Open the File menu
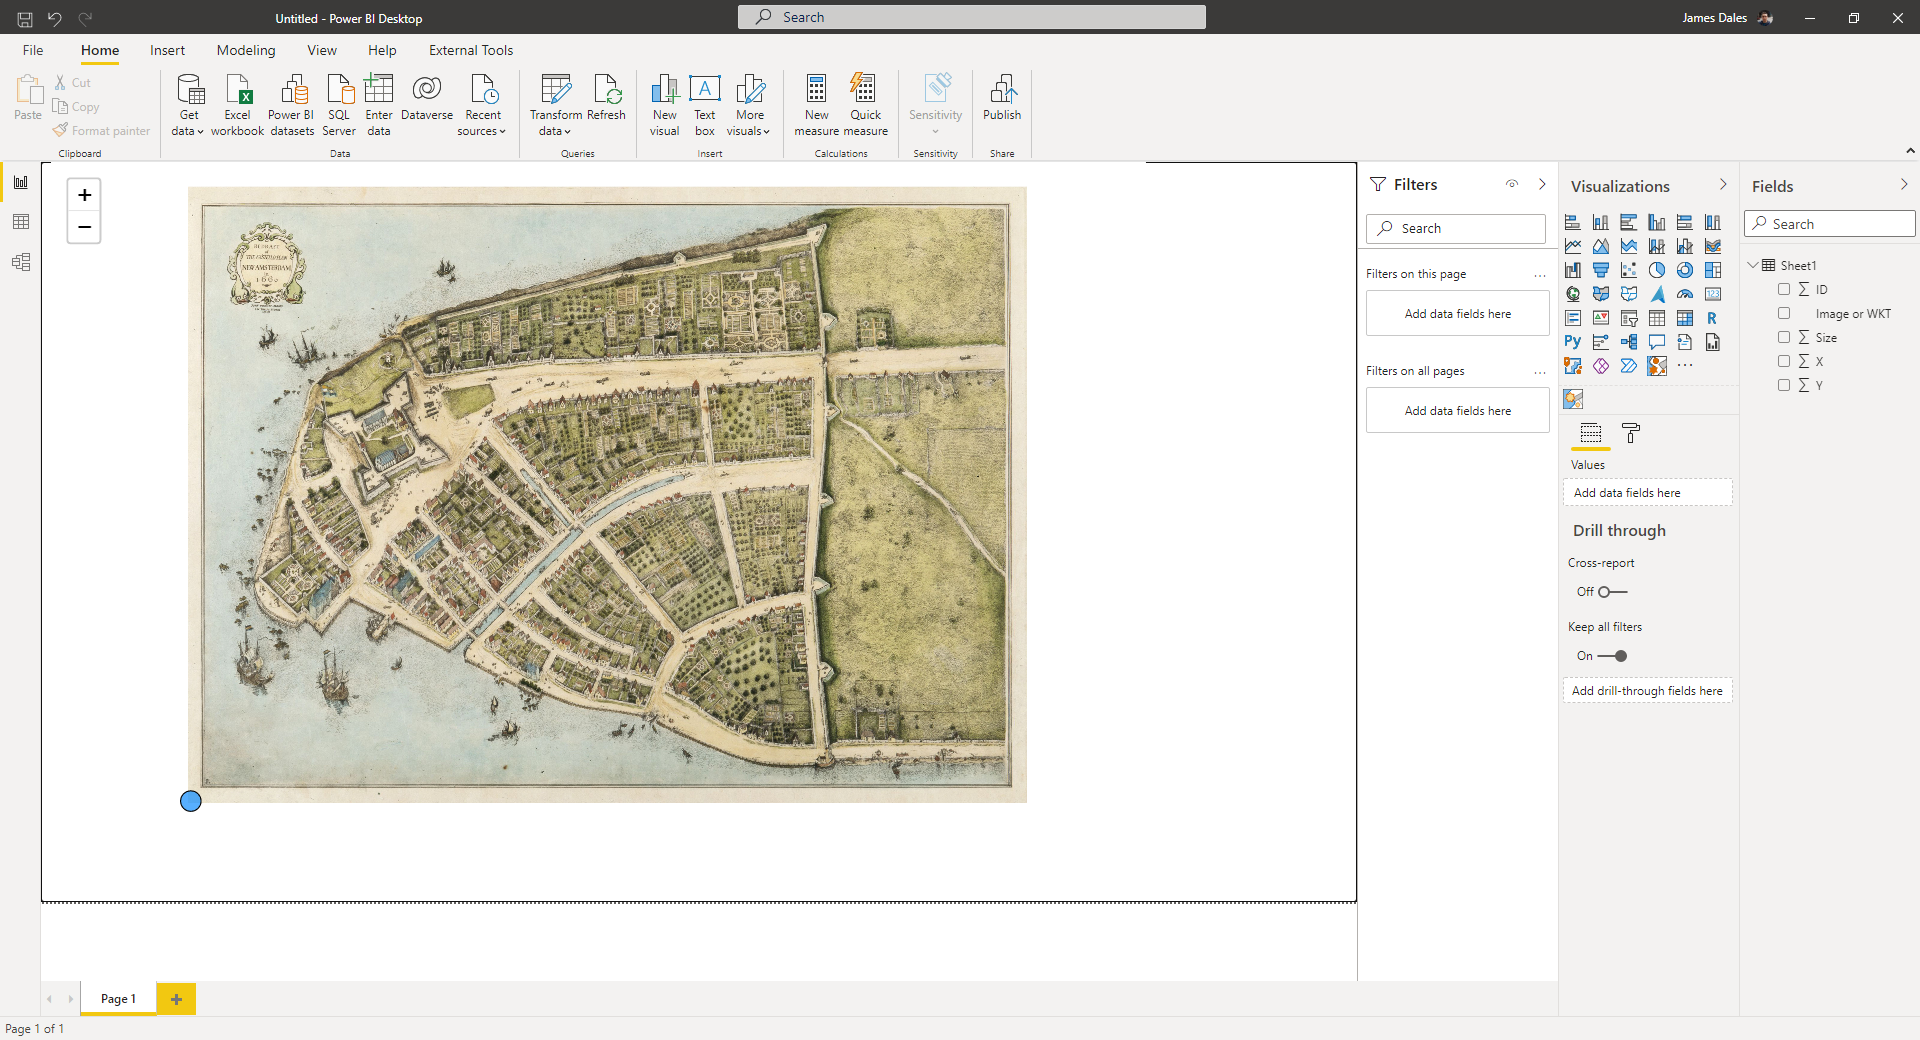The width and height of the screenshot is (1920, 1040). [33, 50]
